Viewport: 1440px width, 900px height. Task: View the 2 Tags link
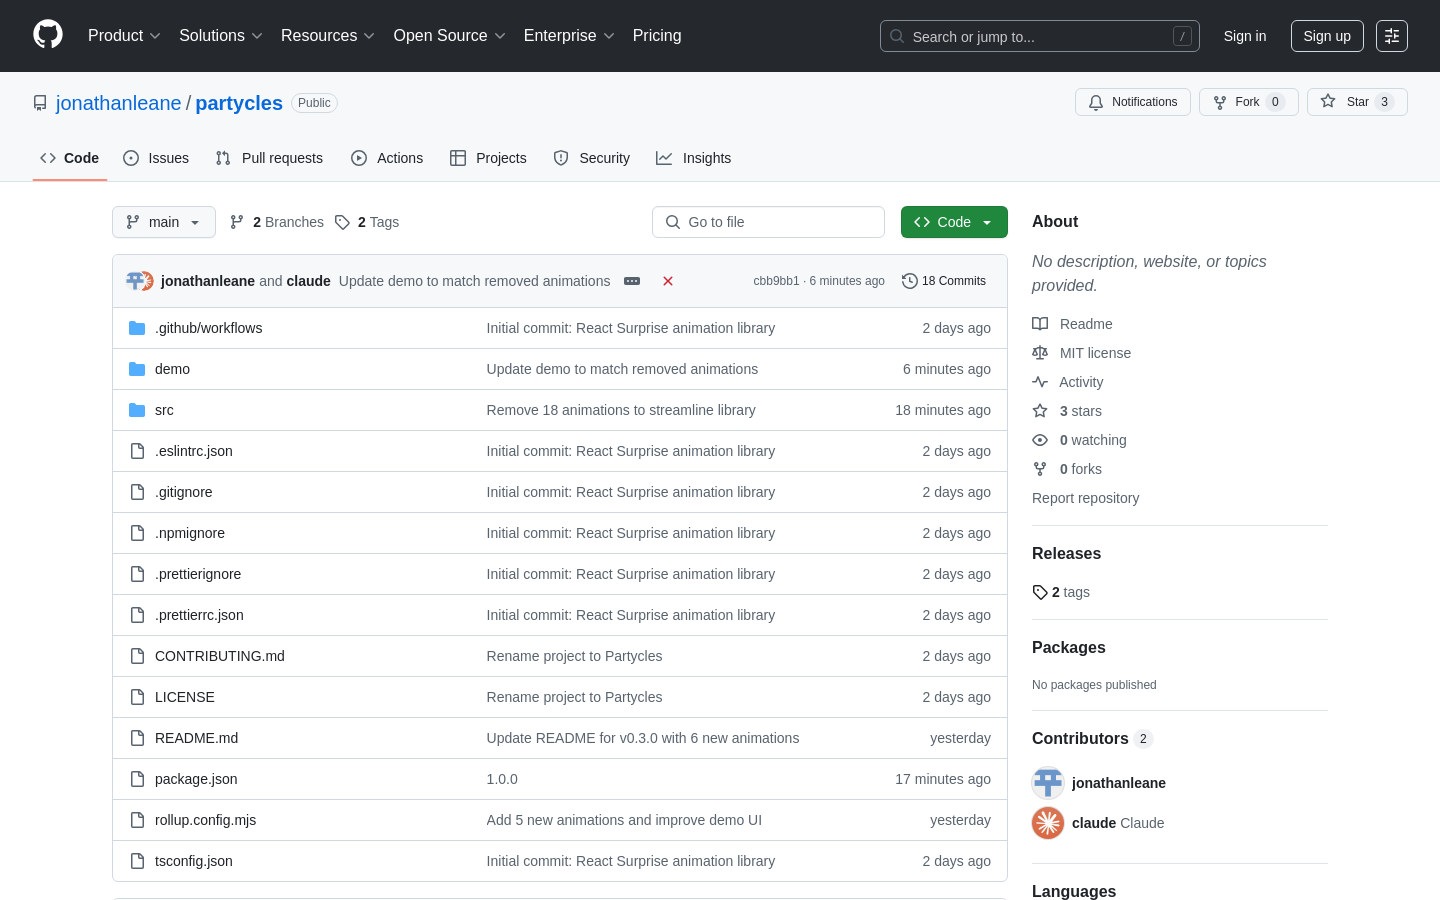point(367,222)
